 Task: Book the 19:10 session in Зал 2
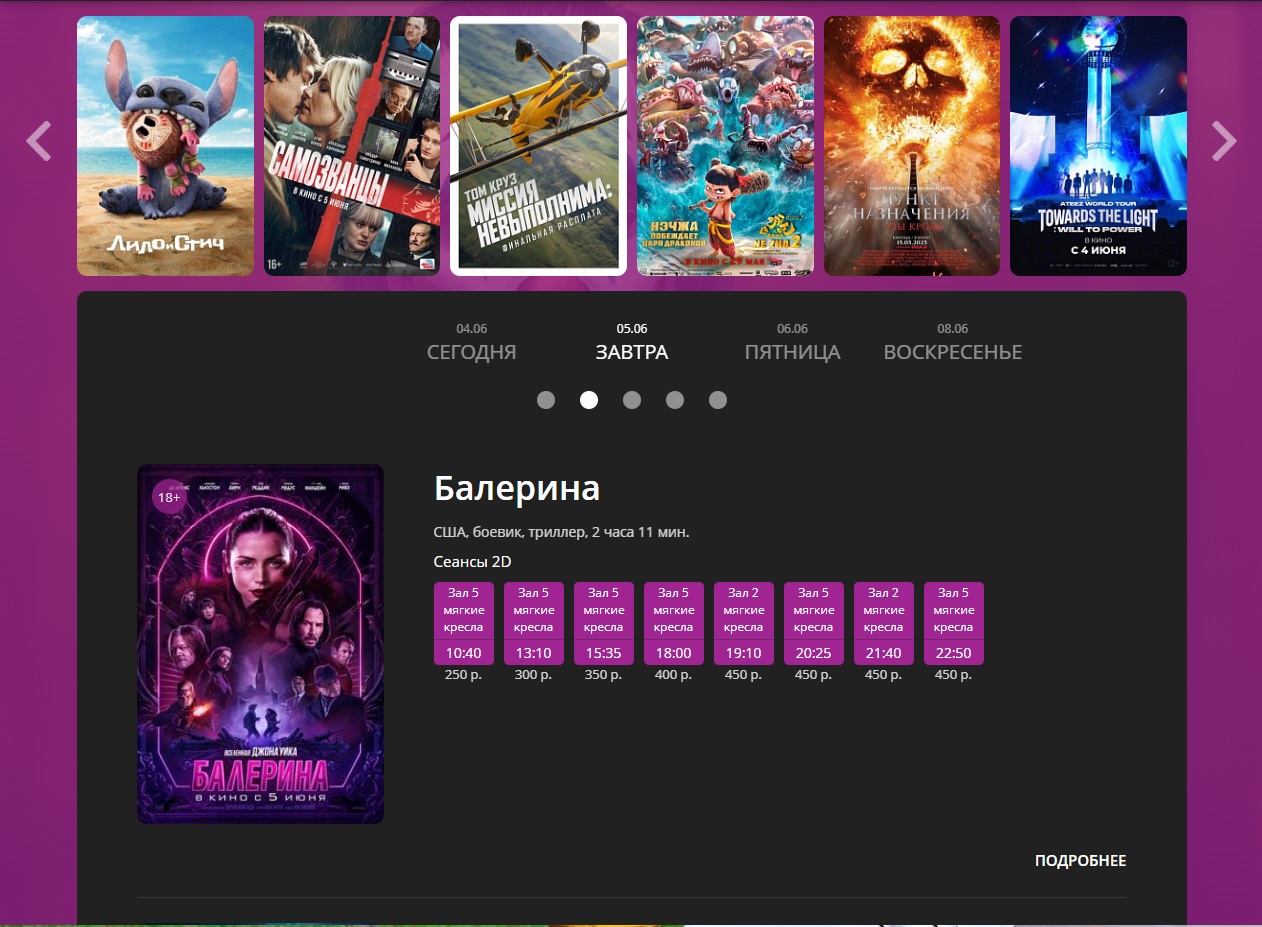coord(744,623)
